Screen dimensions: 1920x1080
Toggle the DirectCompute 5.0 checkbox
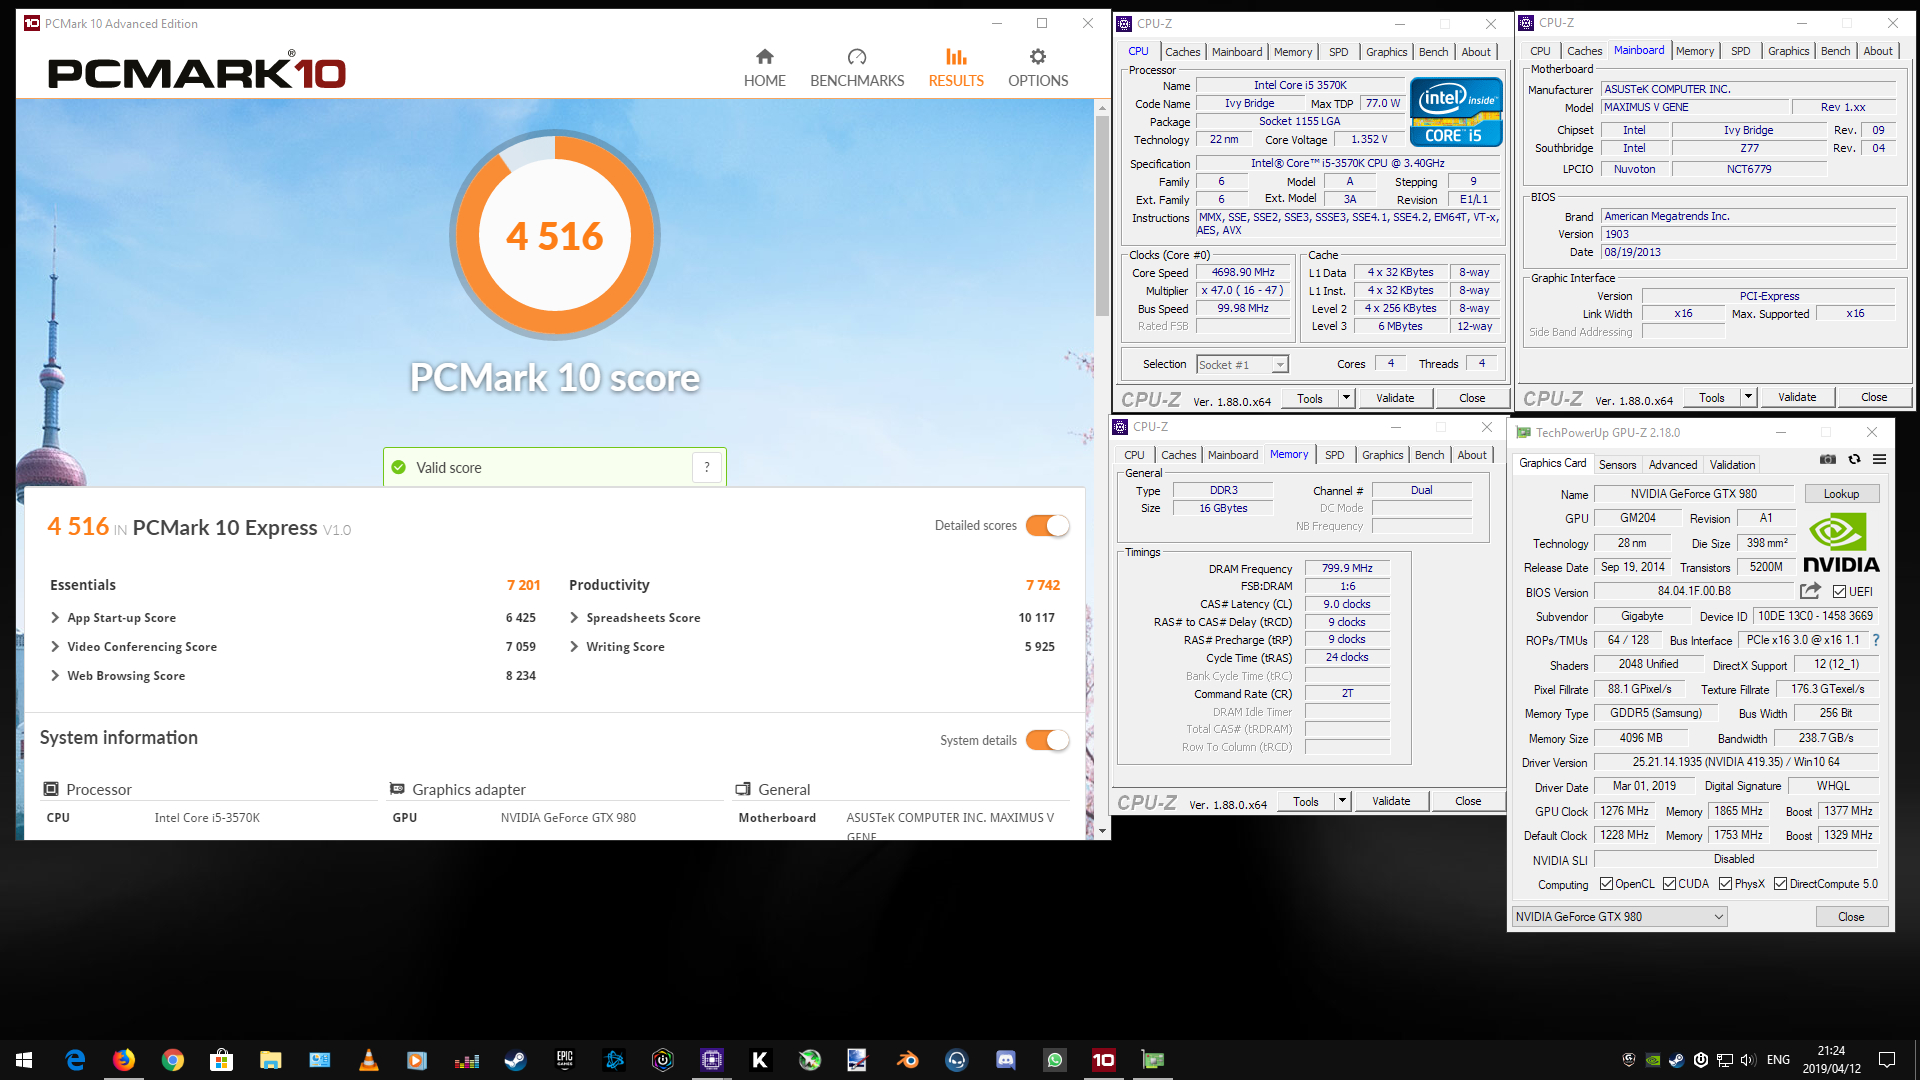[x=1780, y=884]
